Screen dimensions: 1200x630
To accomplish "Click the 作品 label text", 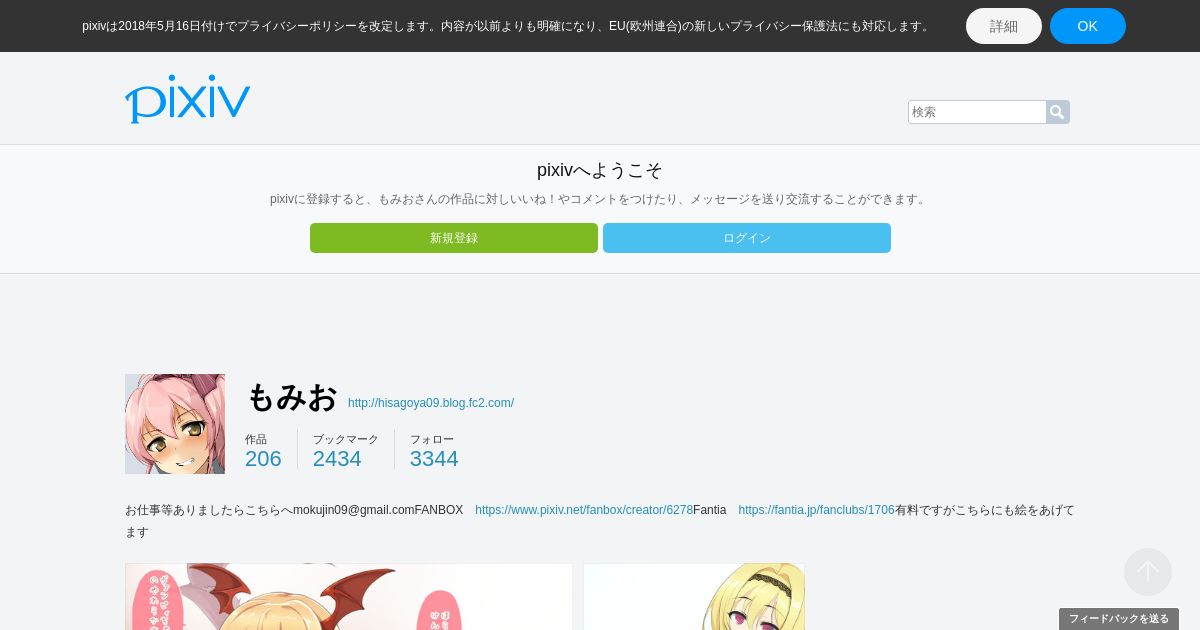I will [x=256, y=439].
